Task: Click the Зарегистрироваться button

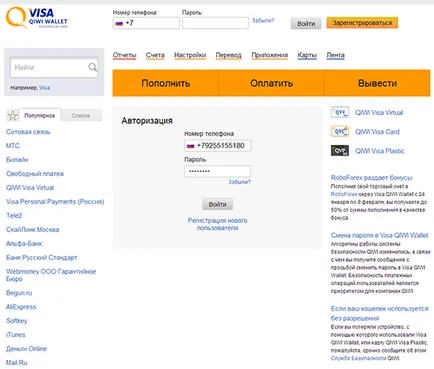Action: (362, 23)
